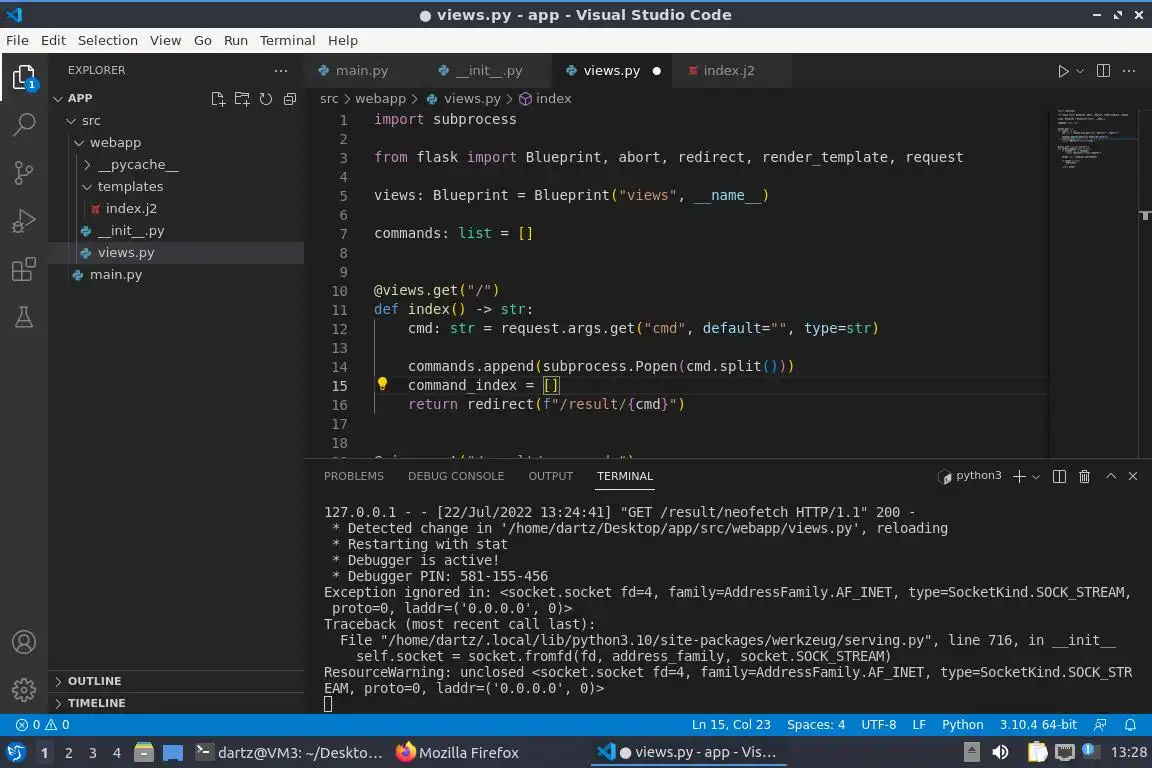Open the dartz@VM3 terminal taskbar item
Image resolution: width=1152 pixels, height=768 pixels.
pyautogui.click(x=289, y=753)
